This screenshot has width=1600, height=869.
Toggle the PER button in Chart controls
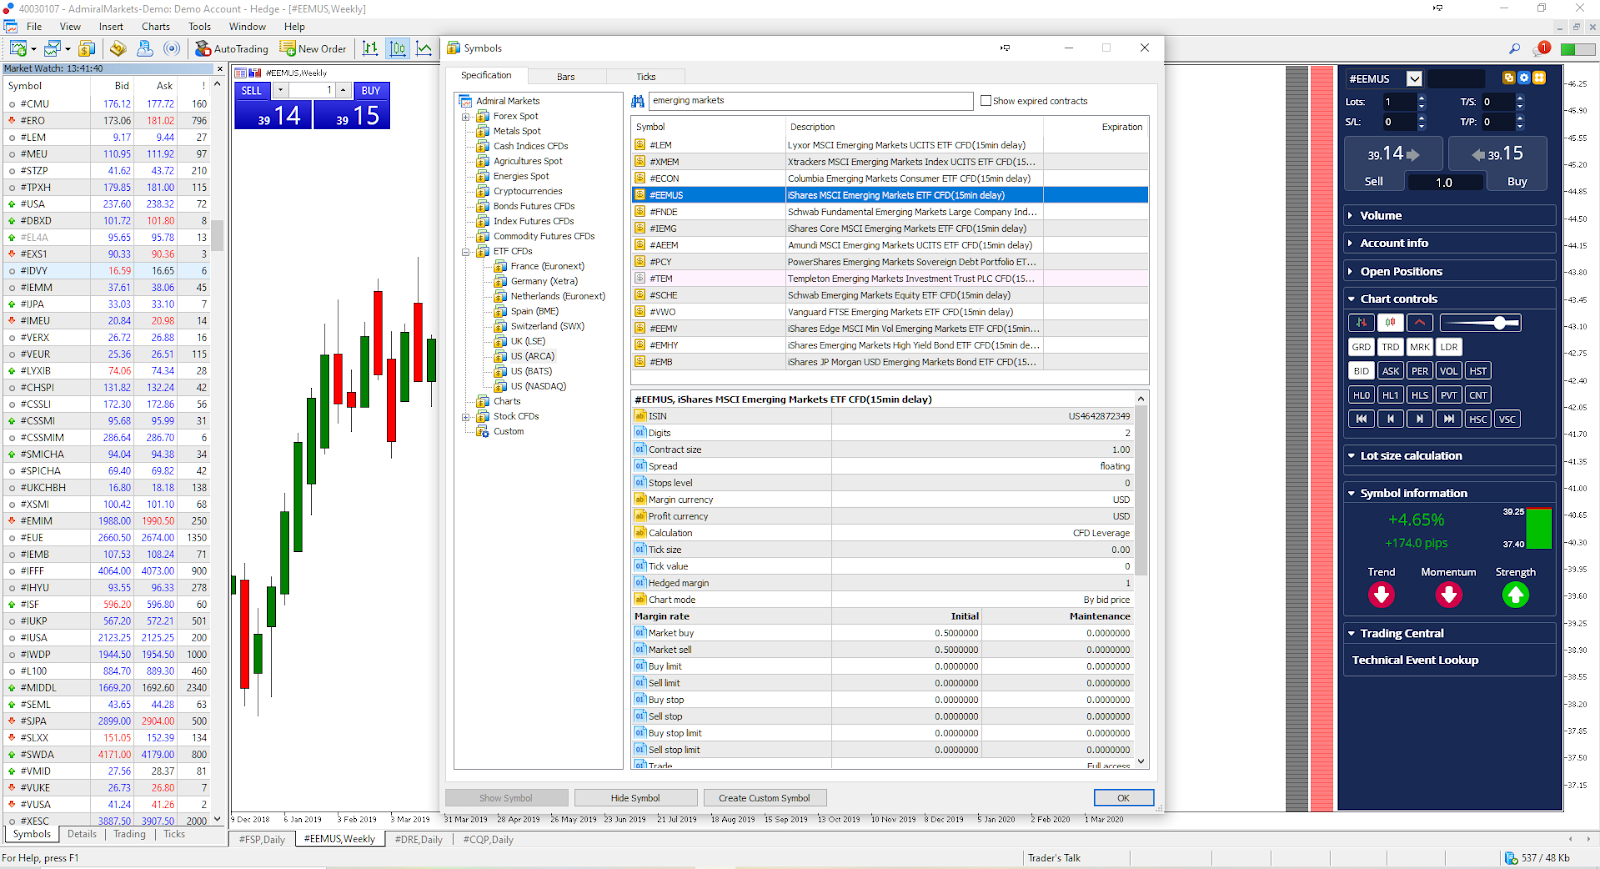[x=1420, y=371]
